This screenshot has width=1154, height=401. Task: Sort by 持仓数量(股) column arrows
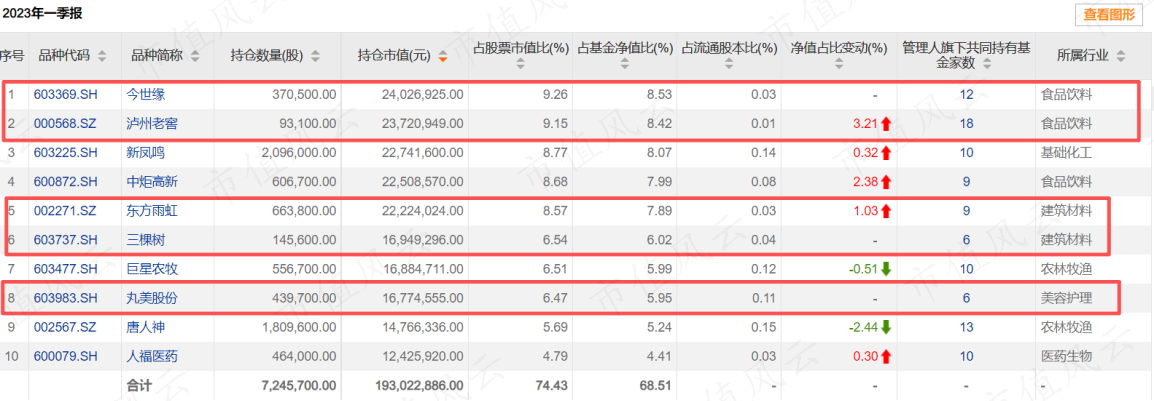tap(316, 56)
